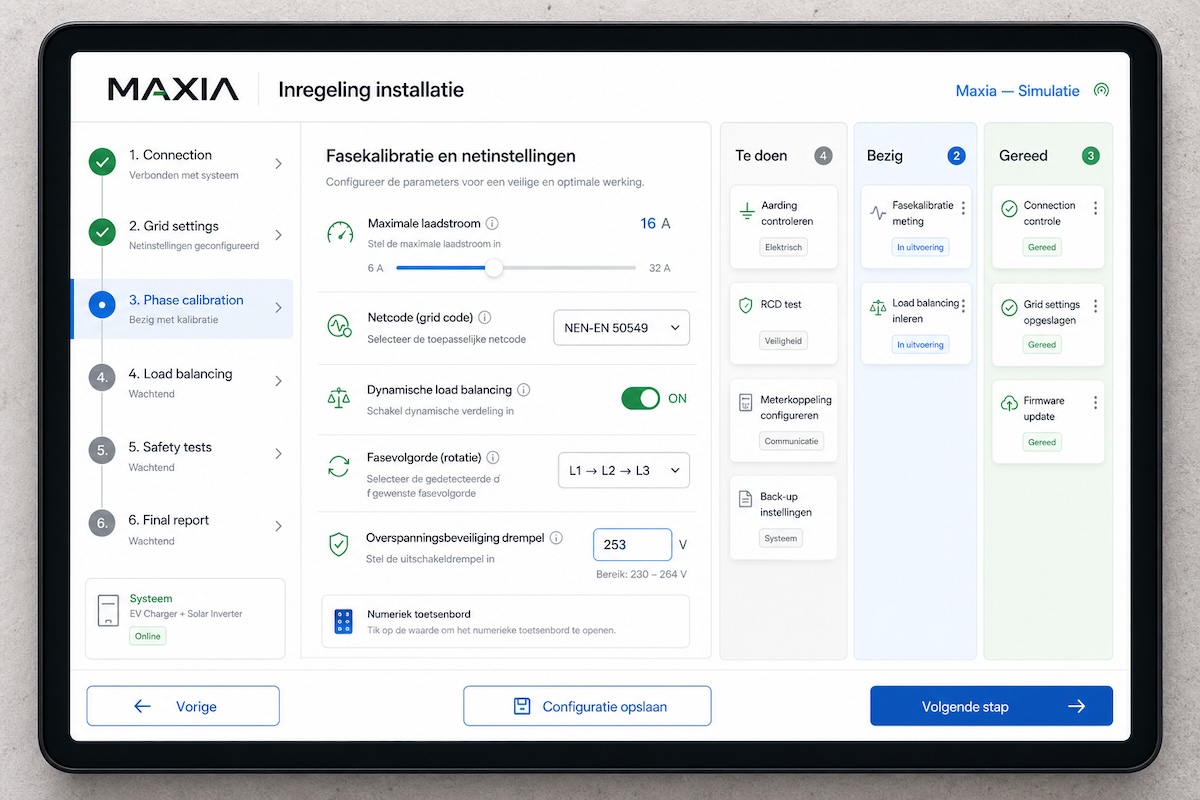This screenshot has width=1200, height=800.
Task: Open options menu on Fasekalibratie meting card
Action: [x=963, y=208]
